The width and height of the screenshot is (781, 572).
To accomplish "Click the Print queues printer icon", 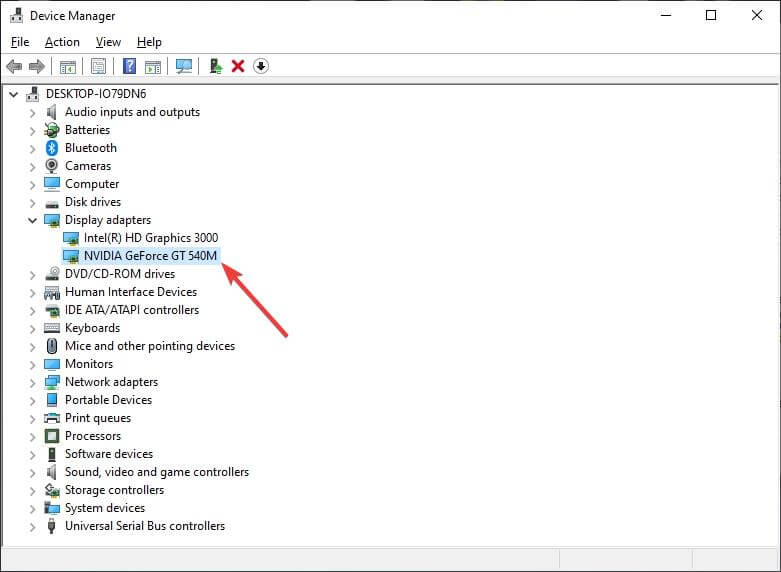I will pos(52,418).
